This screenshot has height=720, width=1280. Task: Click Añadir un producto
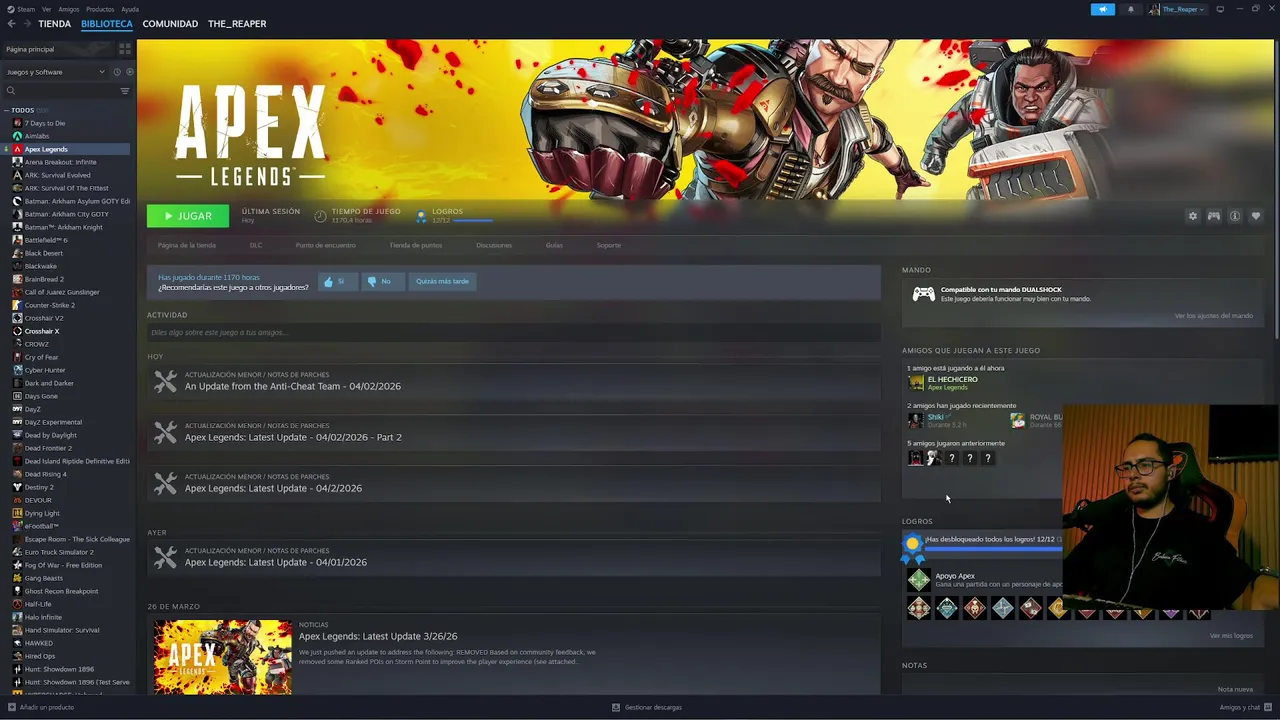[x=41, y=708]
